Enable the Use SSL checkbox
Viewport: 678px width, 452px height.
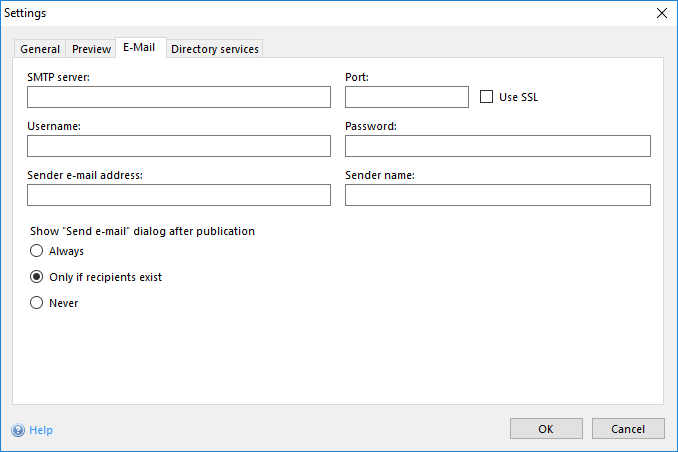[x=487, y=97]
